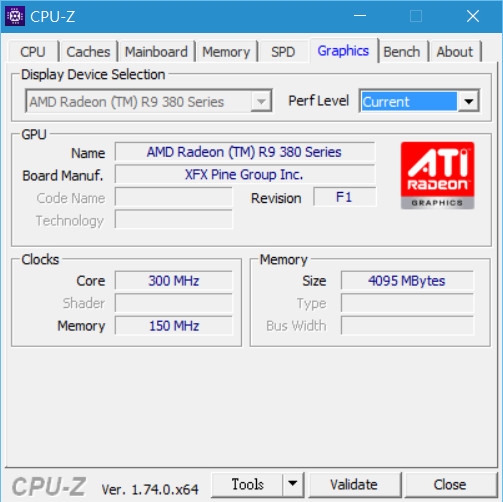Viewport: 503px width, 502px height.
Task: Switch to the CPU tab
Action: [33, 52]
